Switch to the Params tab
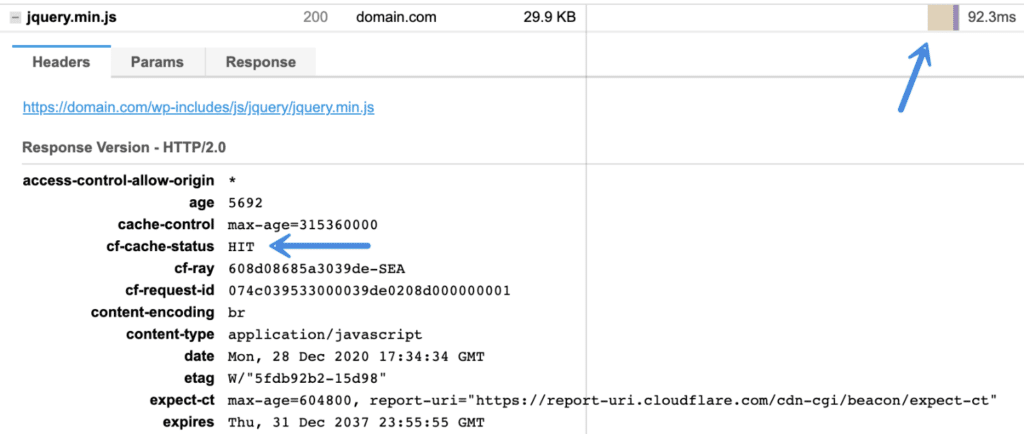 click(157, 62)
